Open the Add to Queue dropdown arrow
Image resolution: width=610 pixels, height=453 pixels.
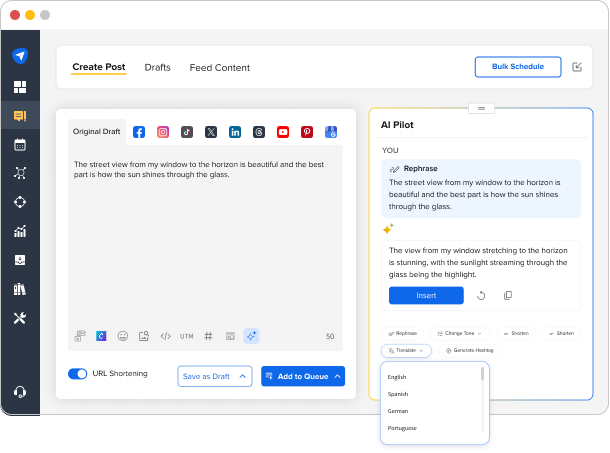[337, 376]
